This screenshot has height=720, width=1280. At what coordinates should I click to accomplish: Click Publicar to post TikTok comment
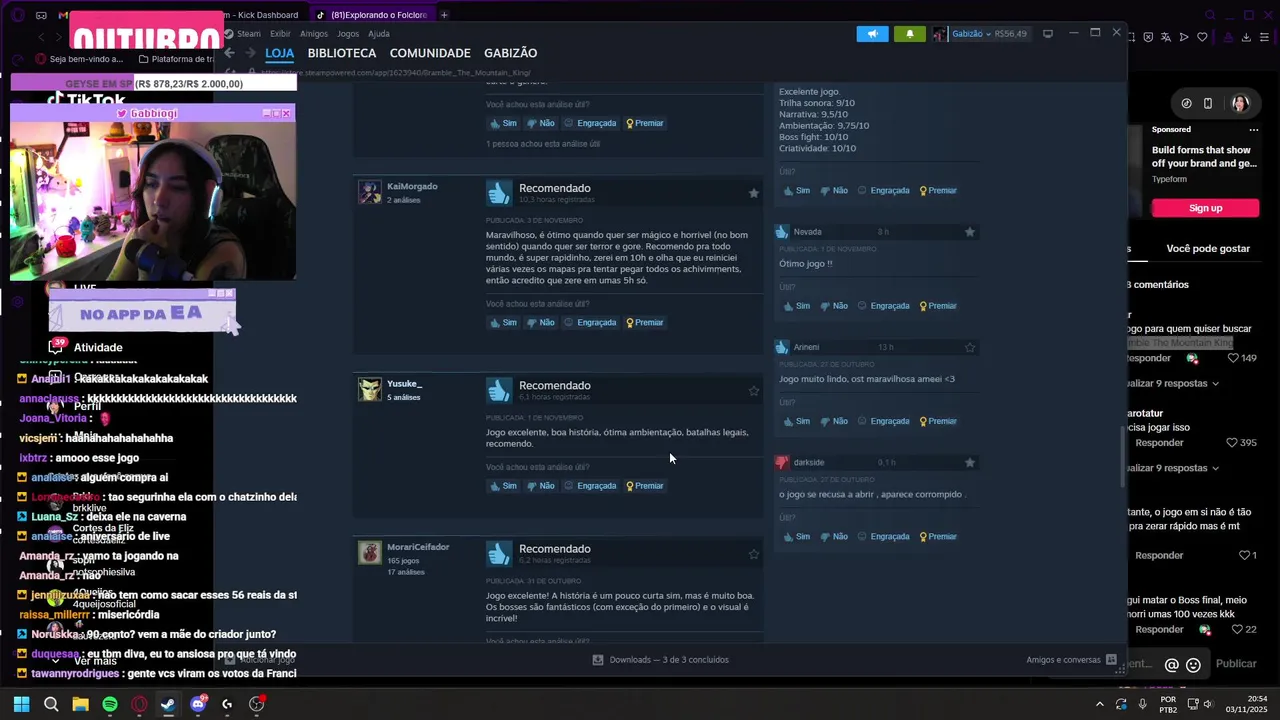click(1236, 664)
